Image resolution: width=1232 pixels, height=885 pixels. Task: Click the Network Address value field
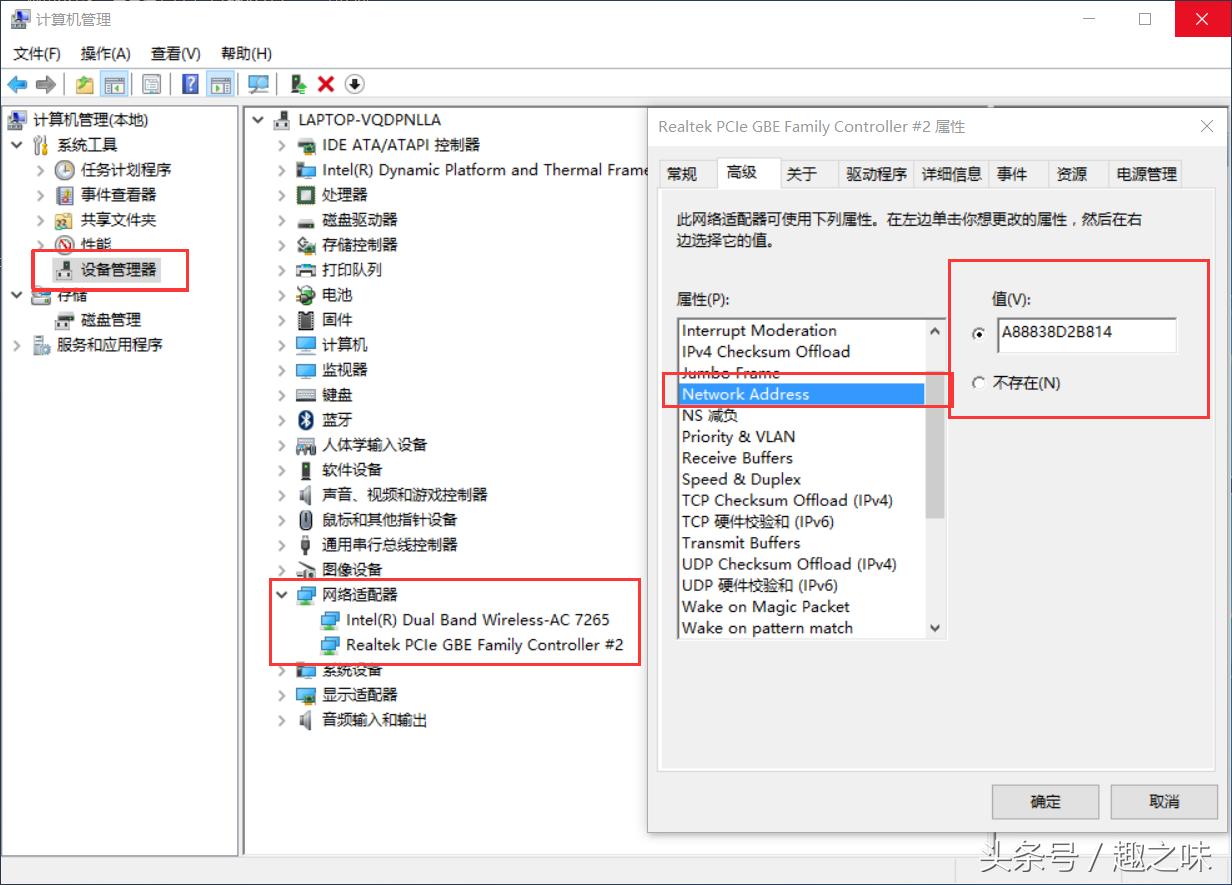coord(1087,335)
